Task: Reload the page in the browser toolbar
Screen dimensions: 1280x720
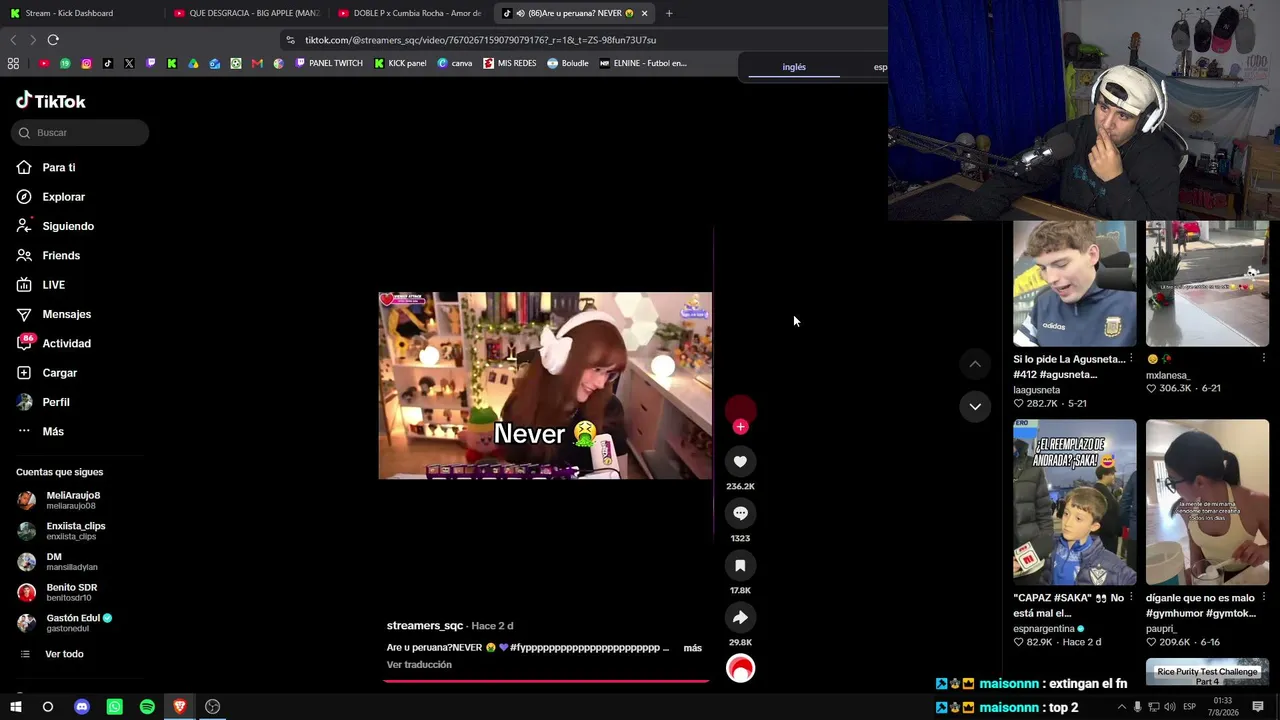Action: [x=53, y=40]
